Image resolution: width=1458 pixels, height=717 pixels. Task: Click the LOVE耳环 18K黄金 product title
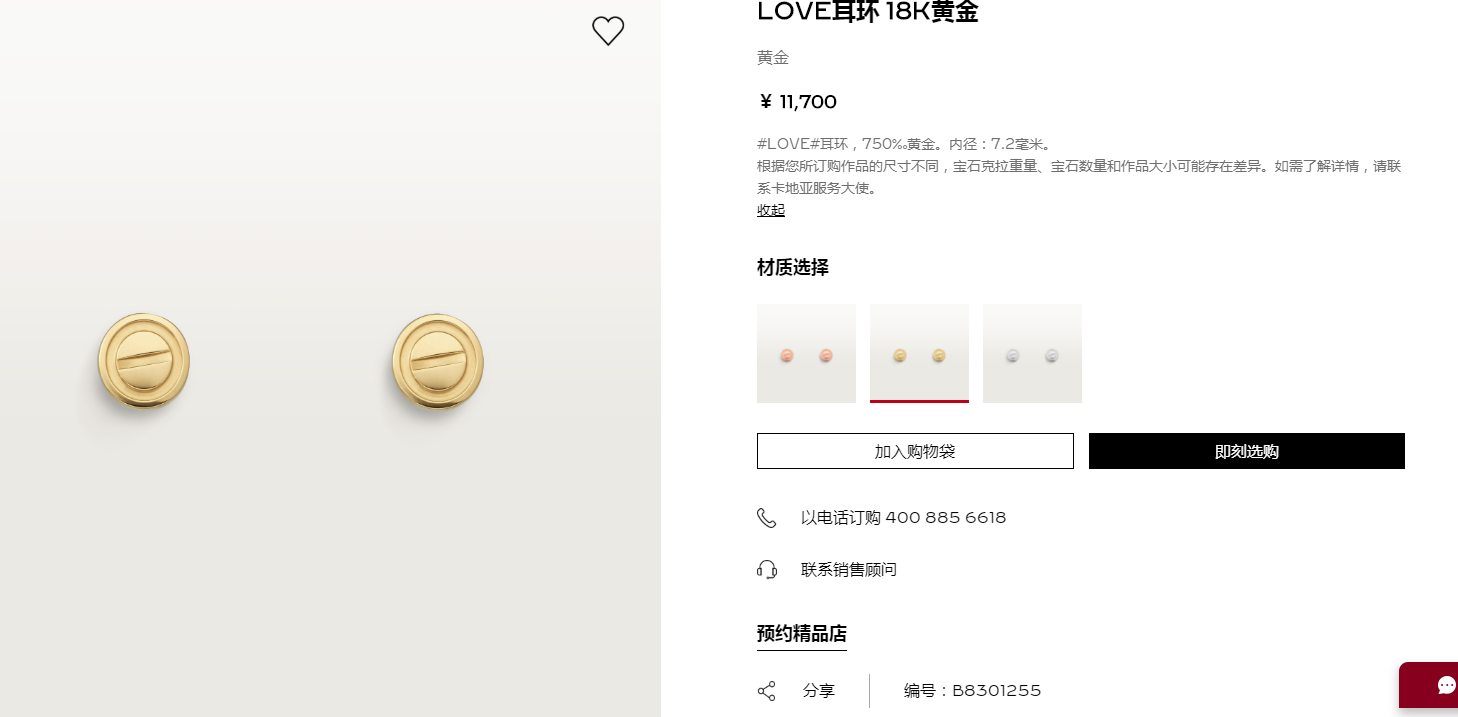[x=868, y=12]
